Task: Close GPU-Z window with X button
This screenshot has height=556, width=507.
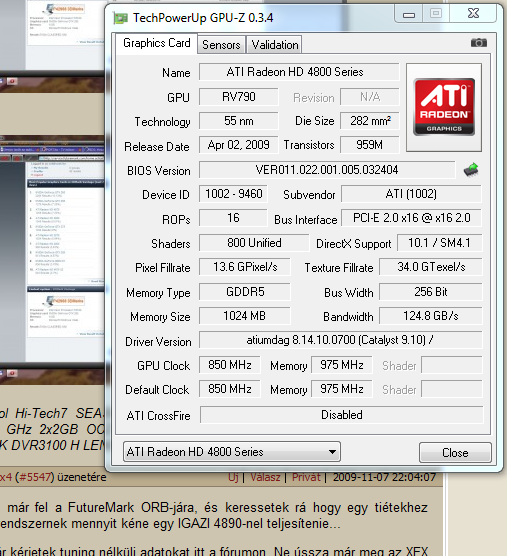Action: pyautogui.click(x=473, y=13)
